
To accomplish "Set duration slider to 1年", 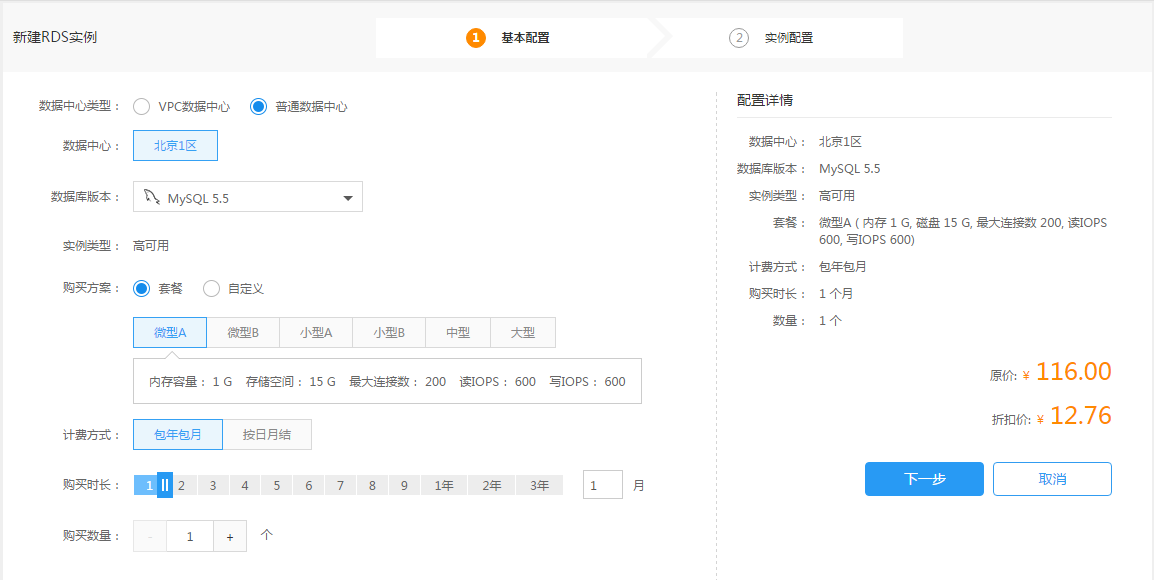I will 444,486.
